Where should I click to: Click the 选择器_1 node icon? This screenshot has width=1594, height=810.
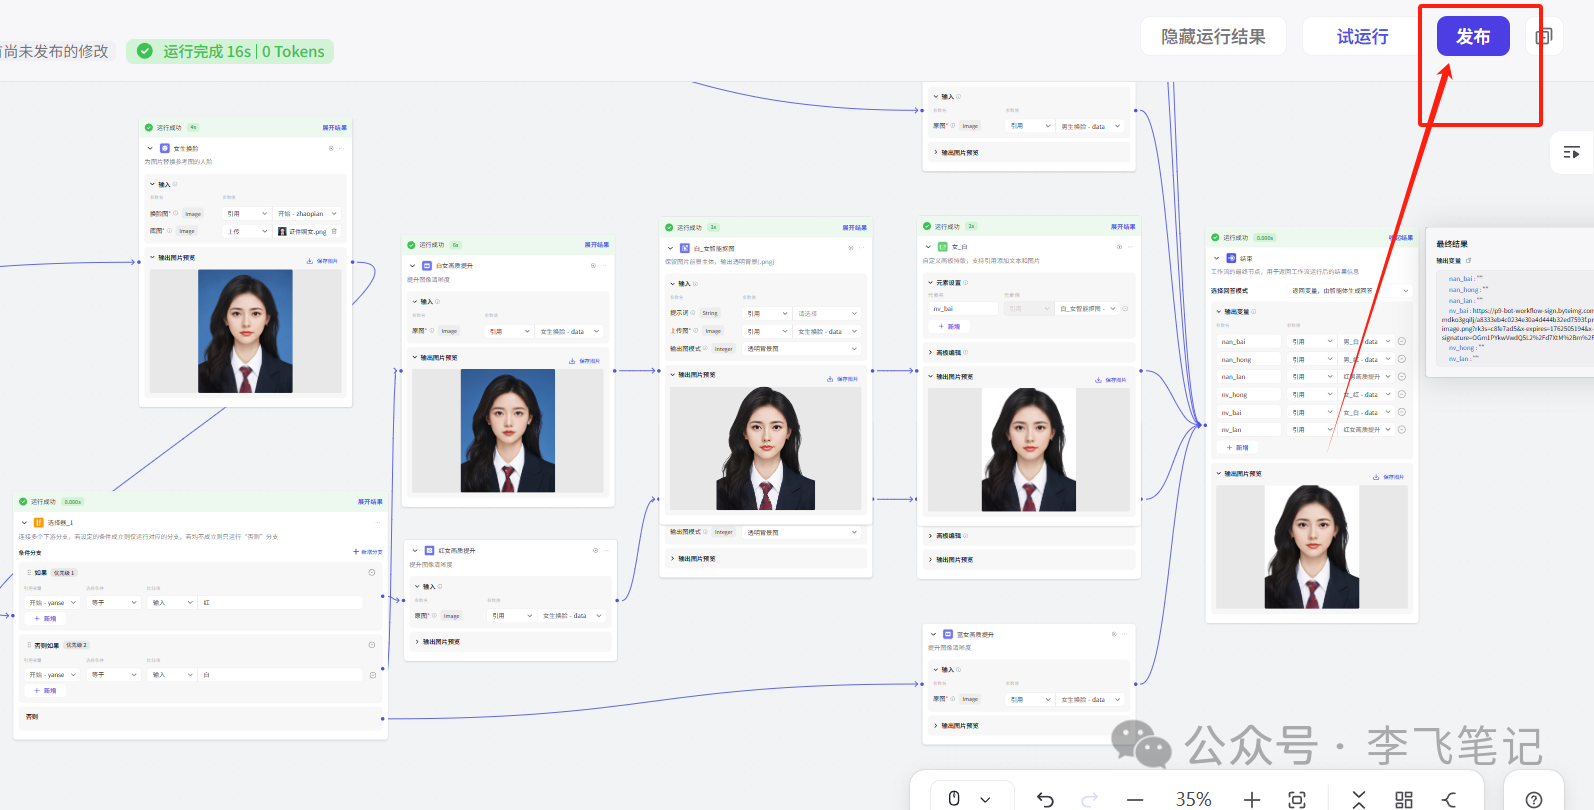39,523
